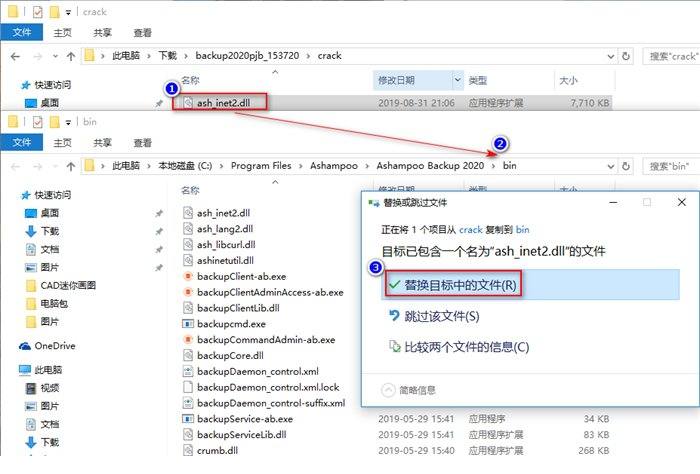Open the 主页 tab in crack window

point(62,33)
